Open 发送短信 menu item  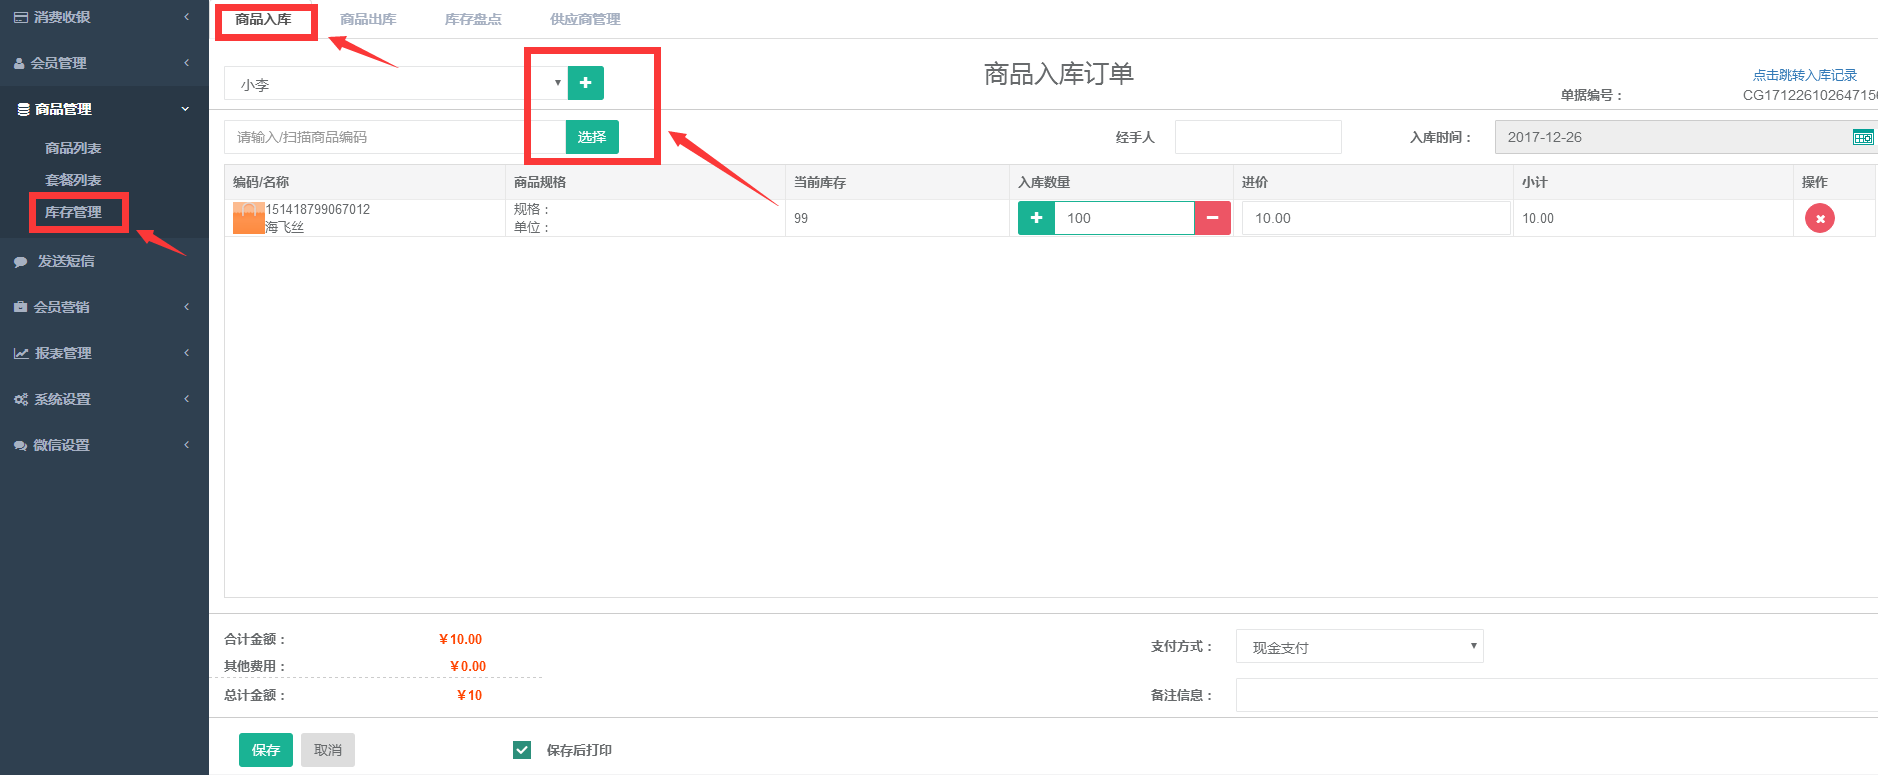point(66,261)
